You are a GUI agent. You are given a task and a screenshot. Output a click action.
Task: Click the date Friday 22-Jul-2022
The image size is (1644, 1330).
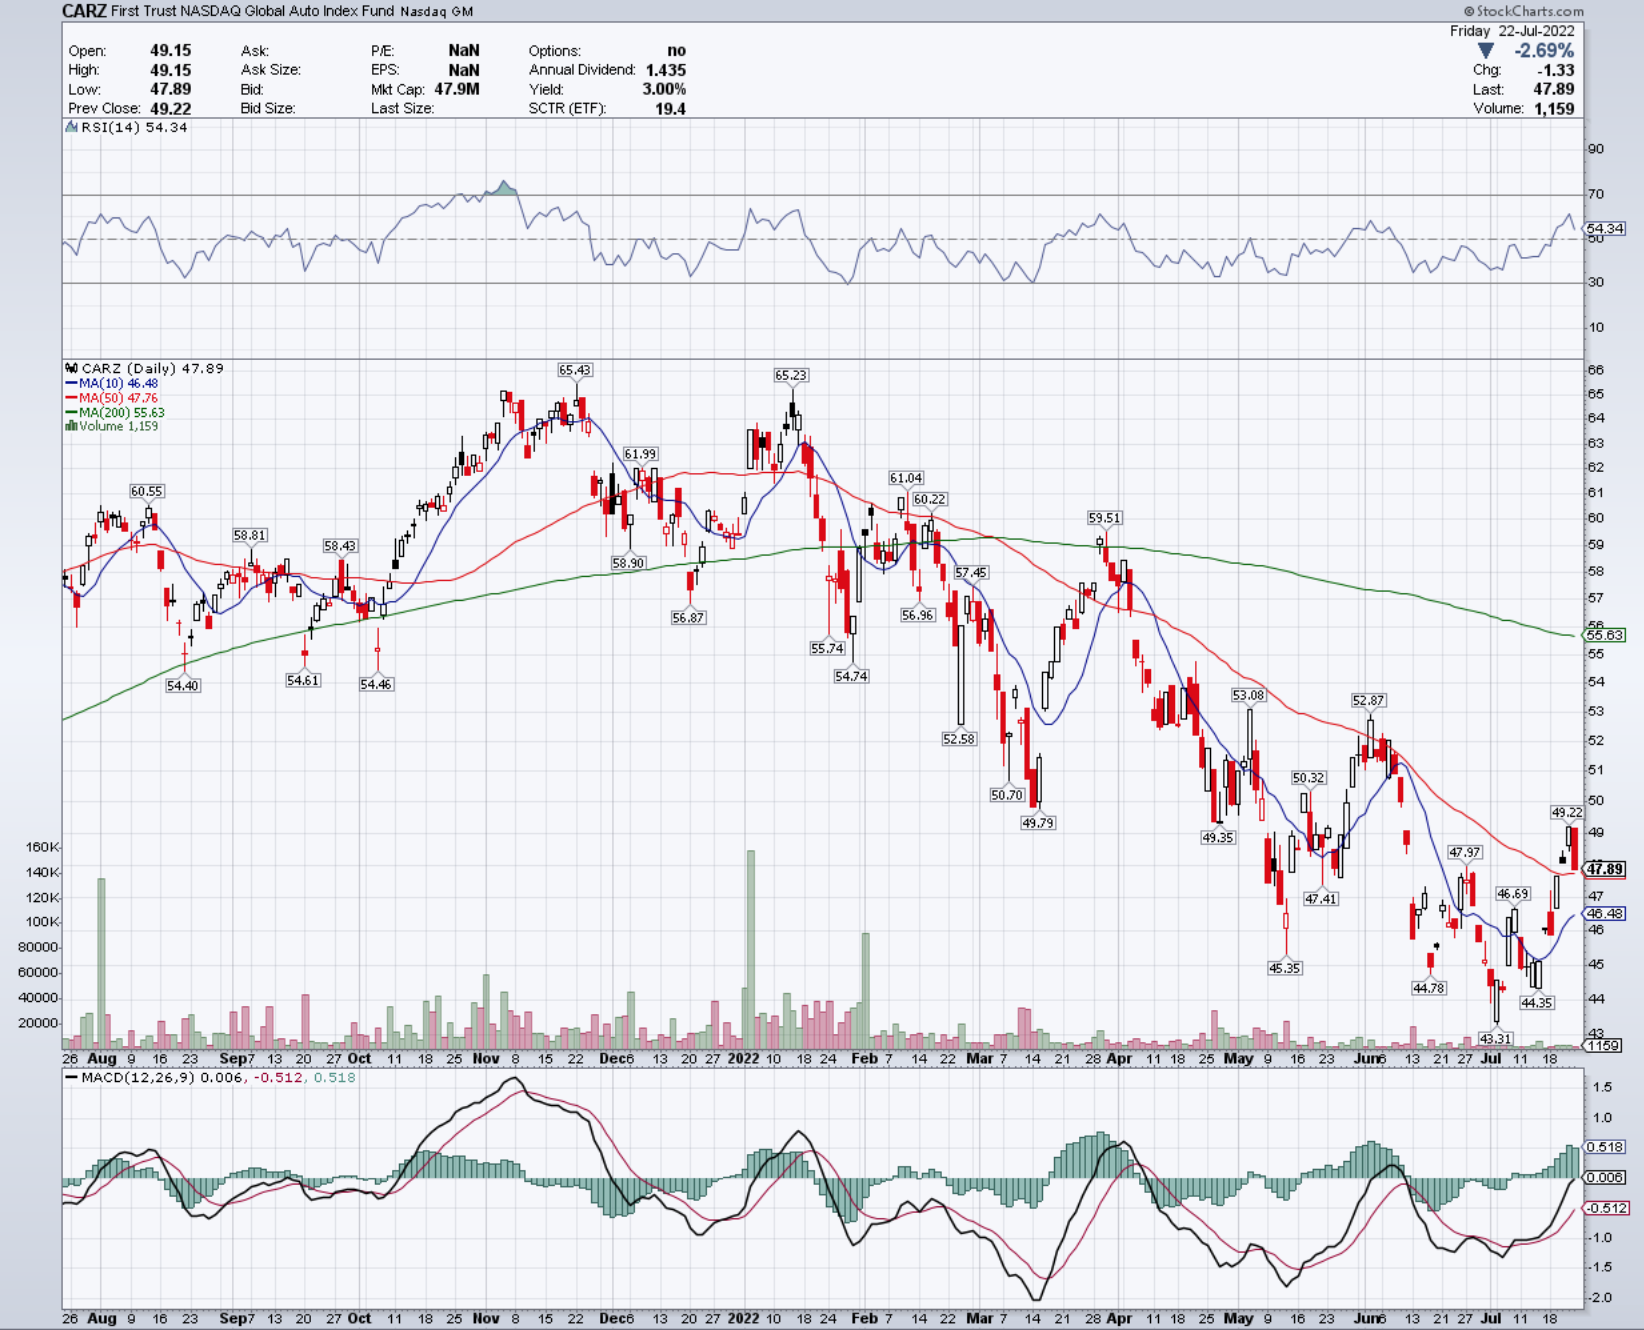pos(1512,31)
